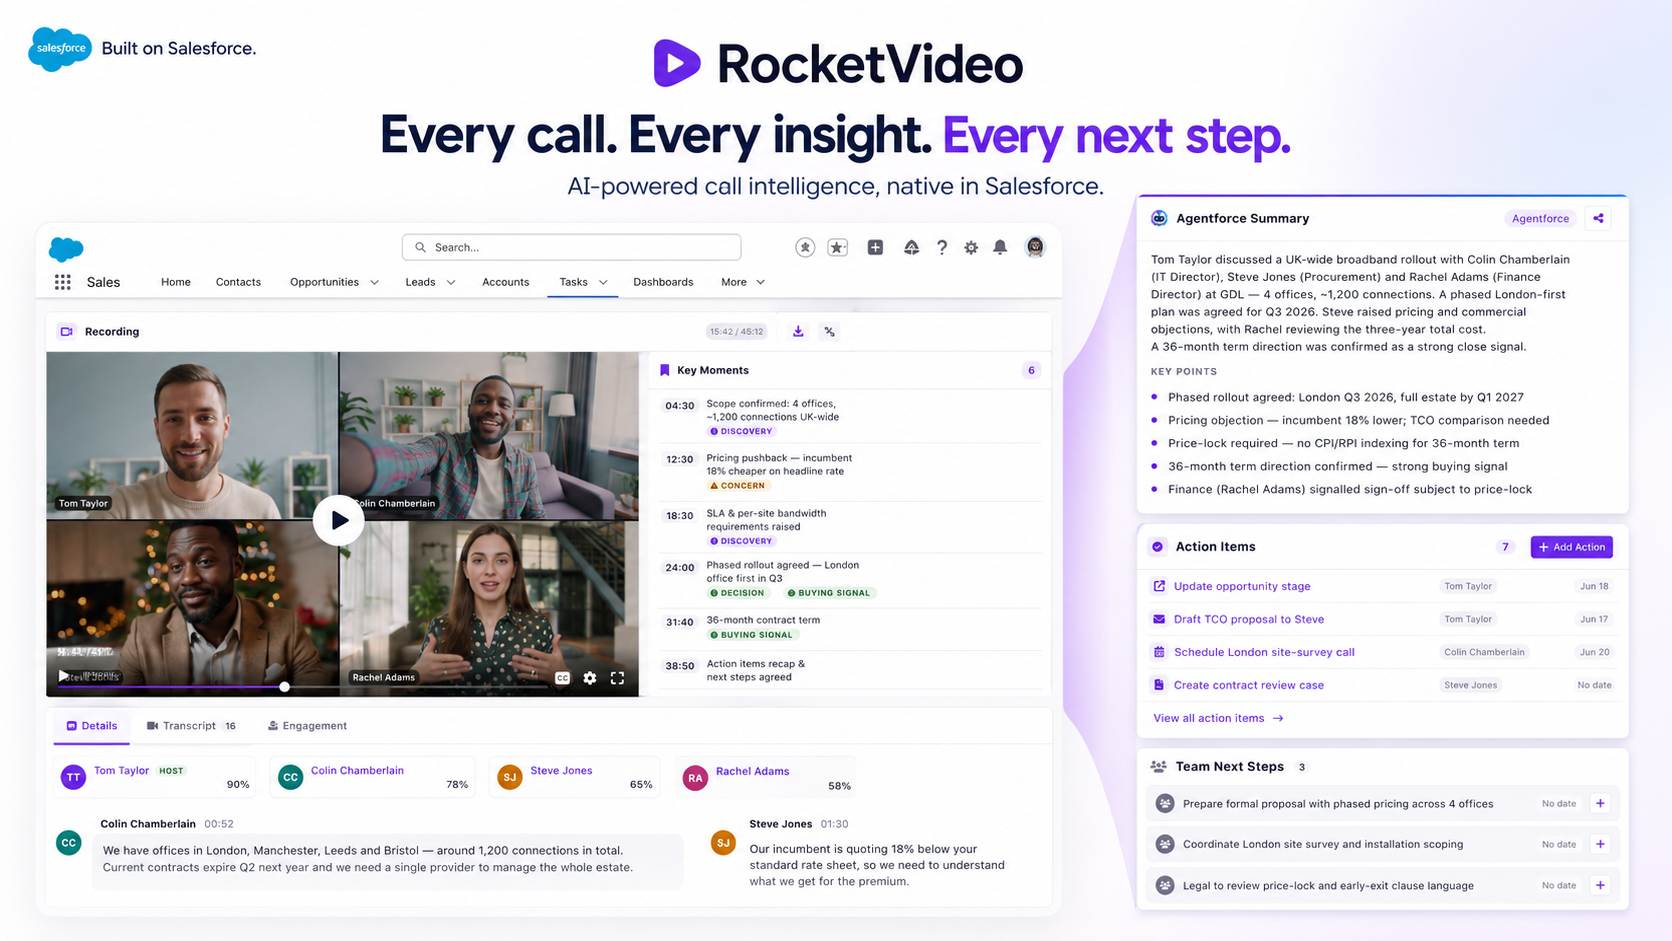Image resolution: width=1672 pixels, height=941 pixels.
Task: Play the recording with center play button
Action: pos(339,520)
